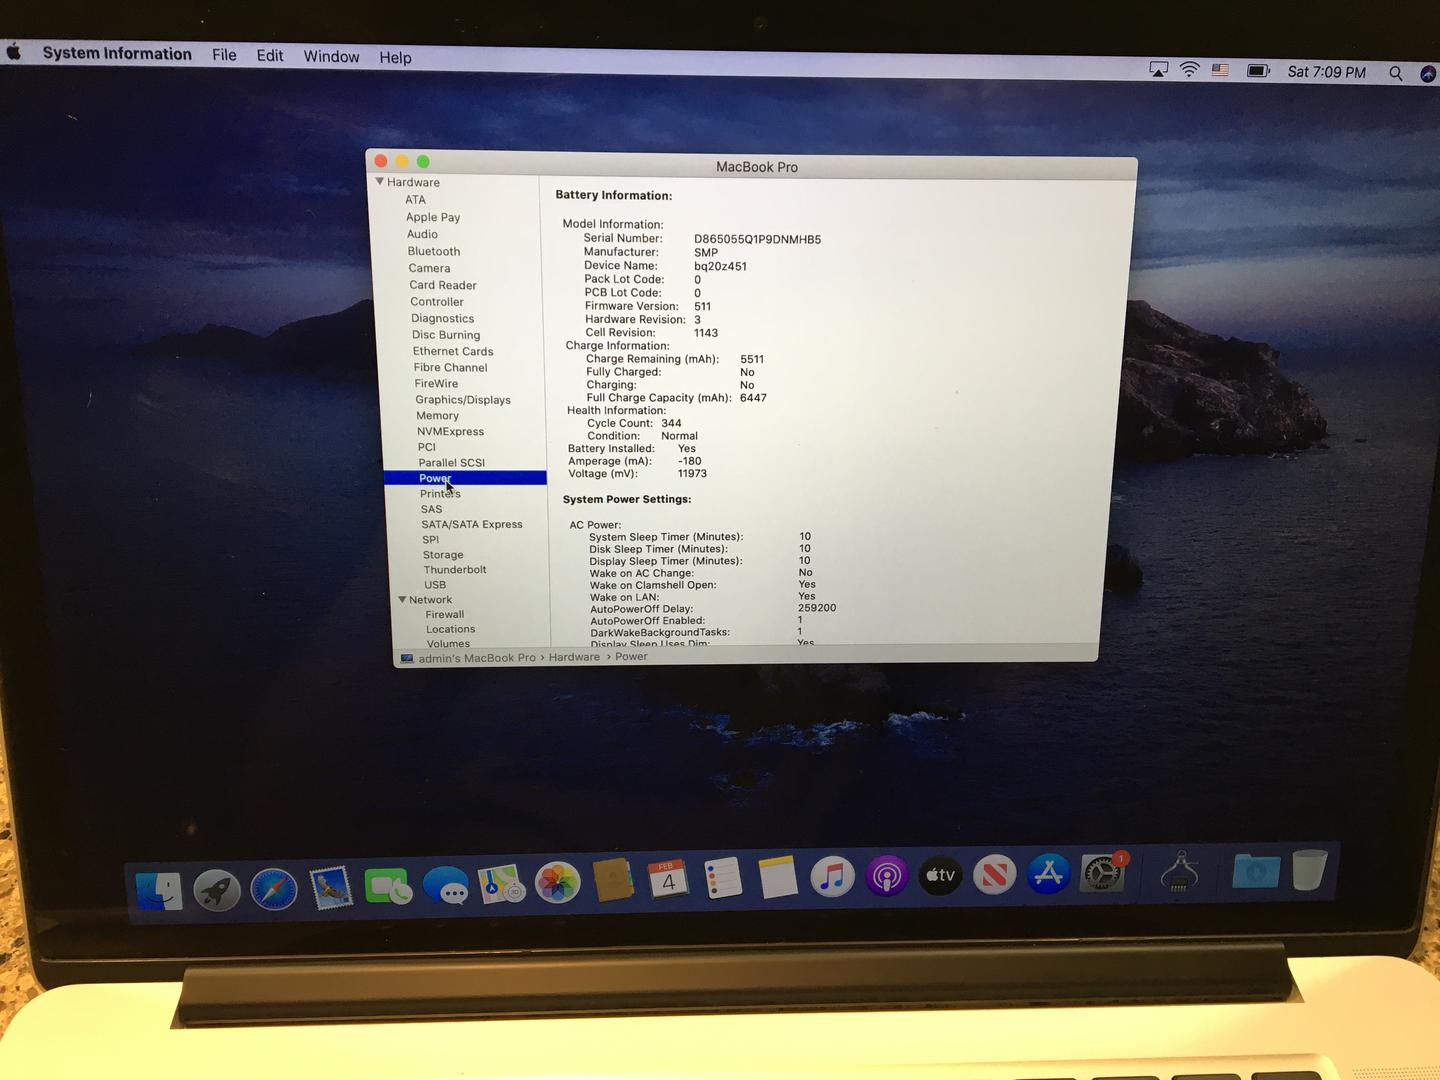Open FaceTime from the Dock
Screen dimensions: 1440x1080
[388, 886]
